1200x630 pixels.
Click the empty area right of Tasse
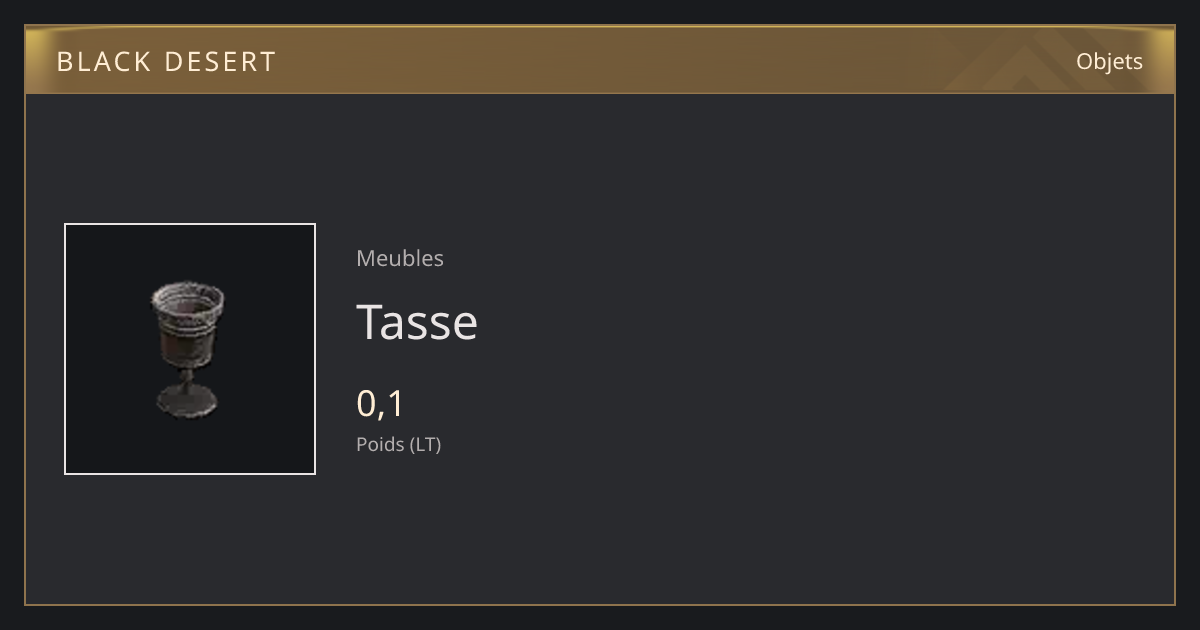point(800,322)
